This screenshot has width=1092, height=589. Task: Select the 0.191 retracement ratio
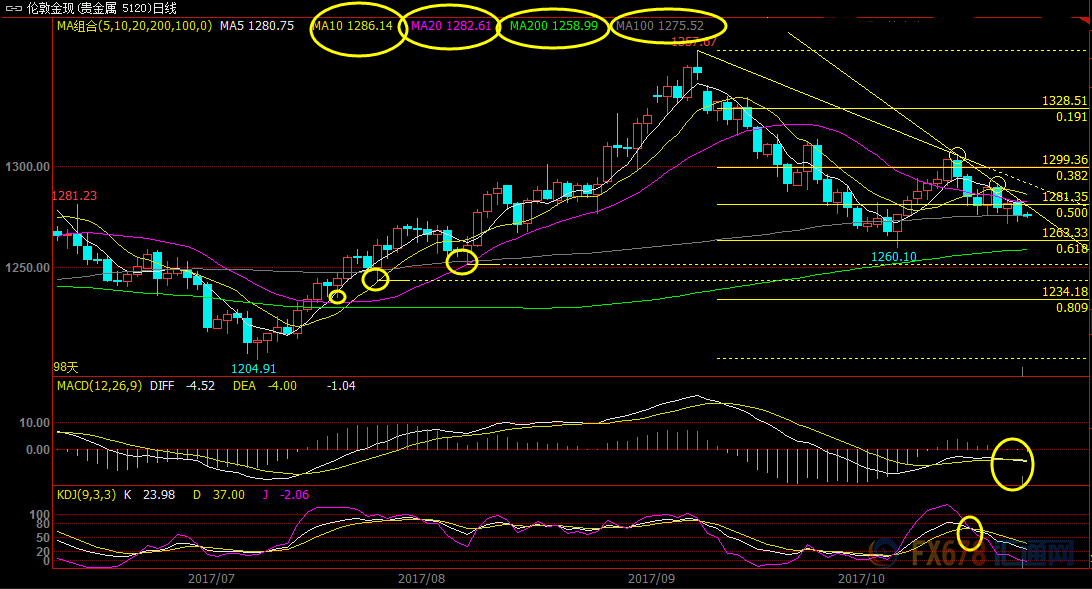(x=1071, y=117)
